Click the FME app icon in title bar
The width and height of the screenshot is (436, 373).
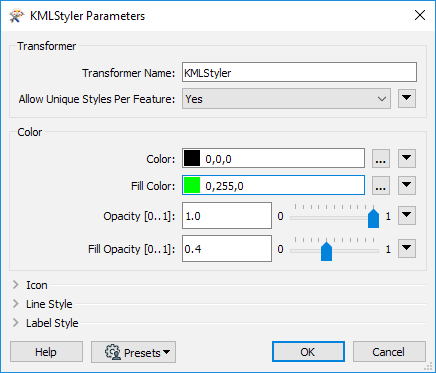point(17,16)
